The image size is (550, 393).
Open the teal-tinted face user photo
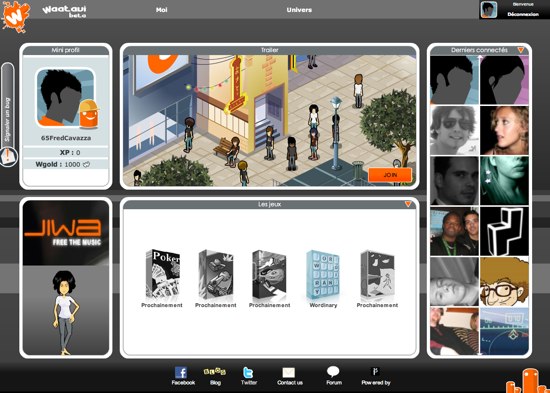coord(504,180)
